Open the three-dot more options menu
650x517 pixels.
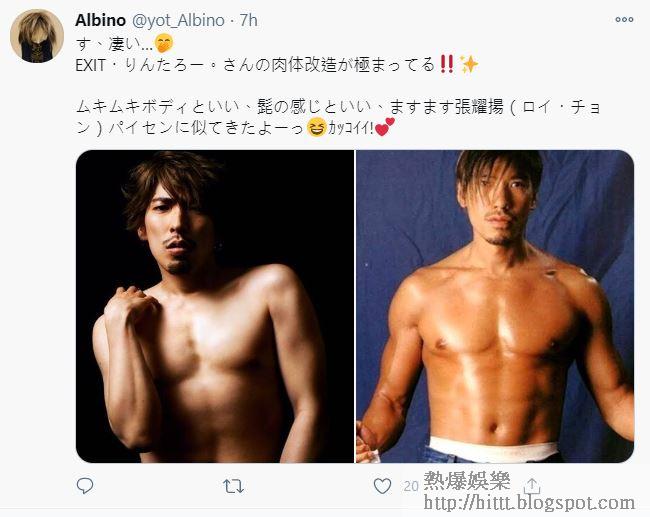(x=624, y=19)
